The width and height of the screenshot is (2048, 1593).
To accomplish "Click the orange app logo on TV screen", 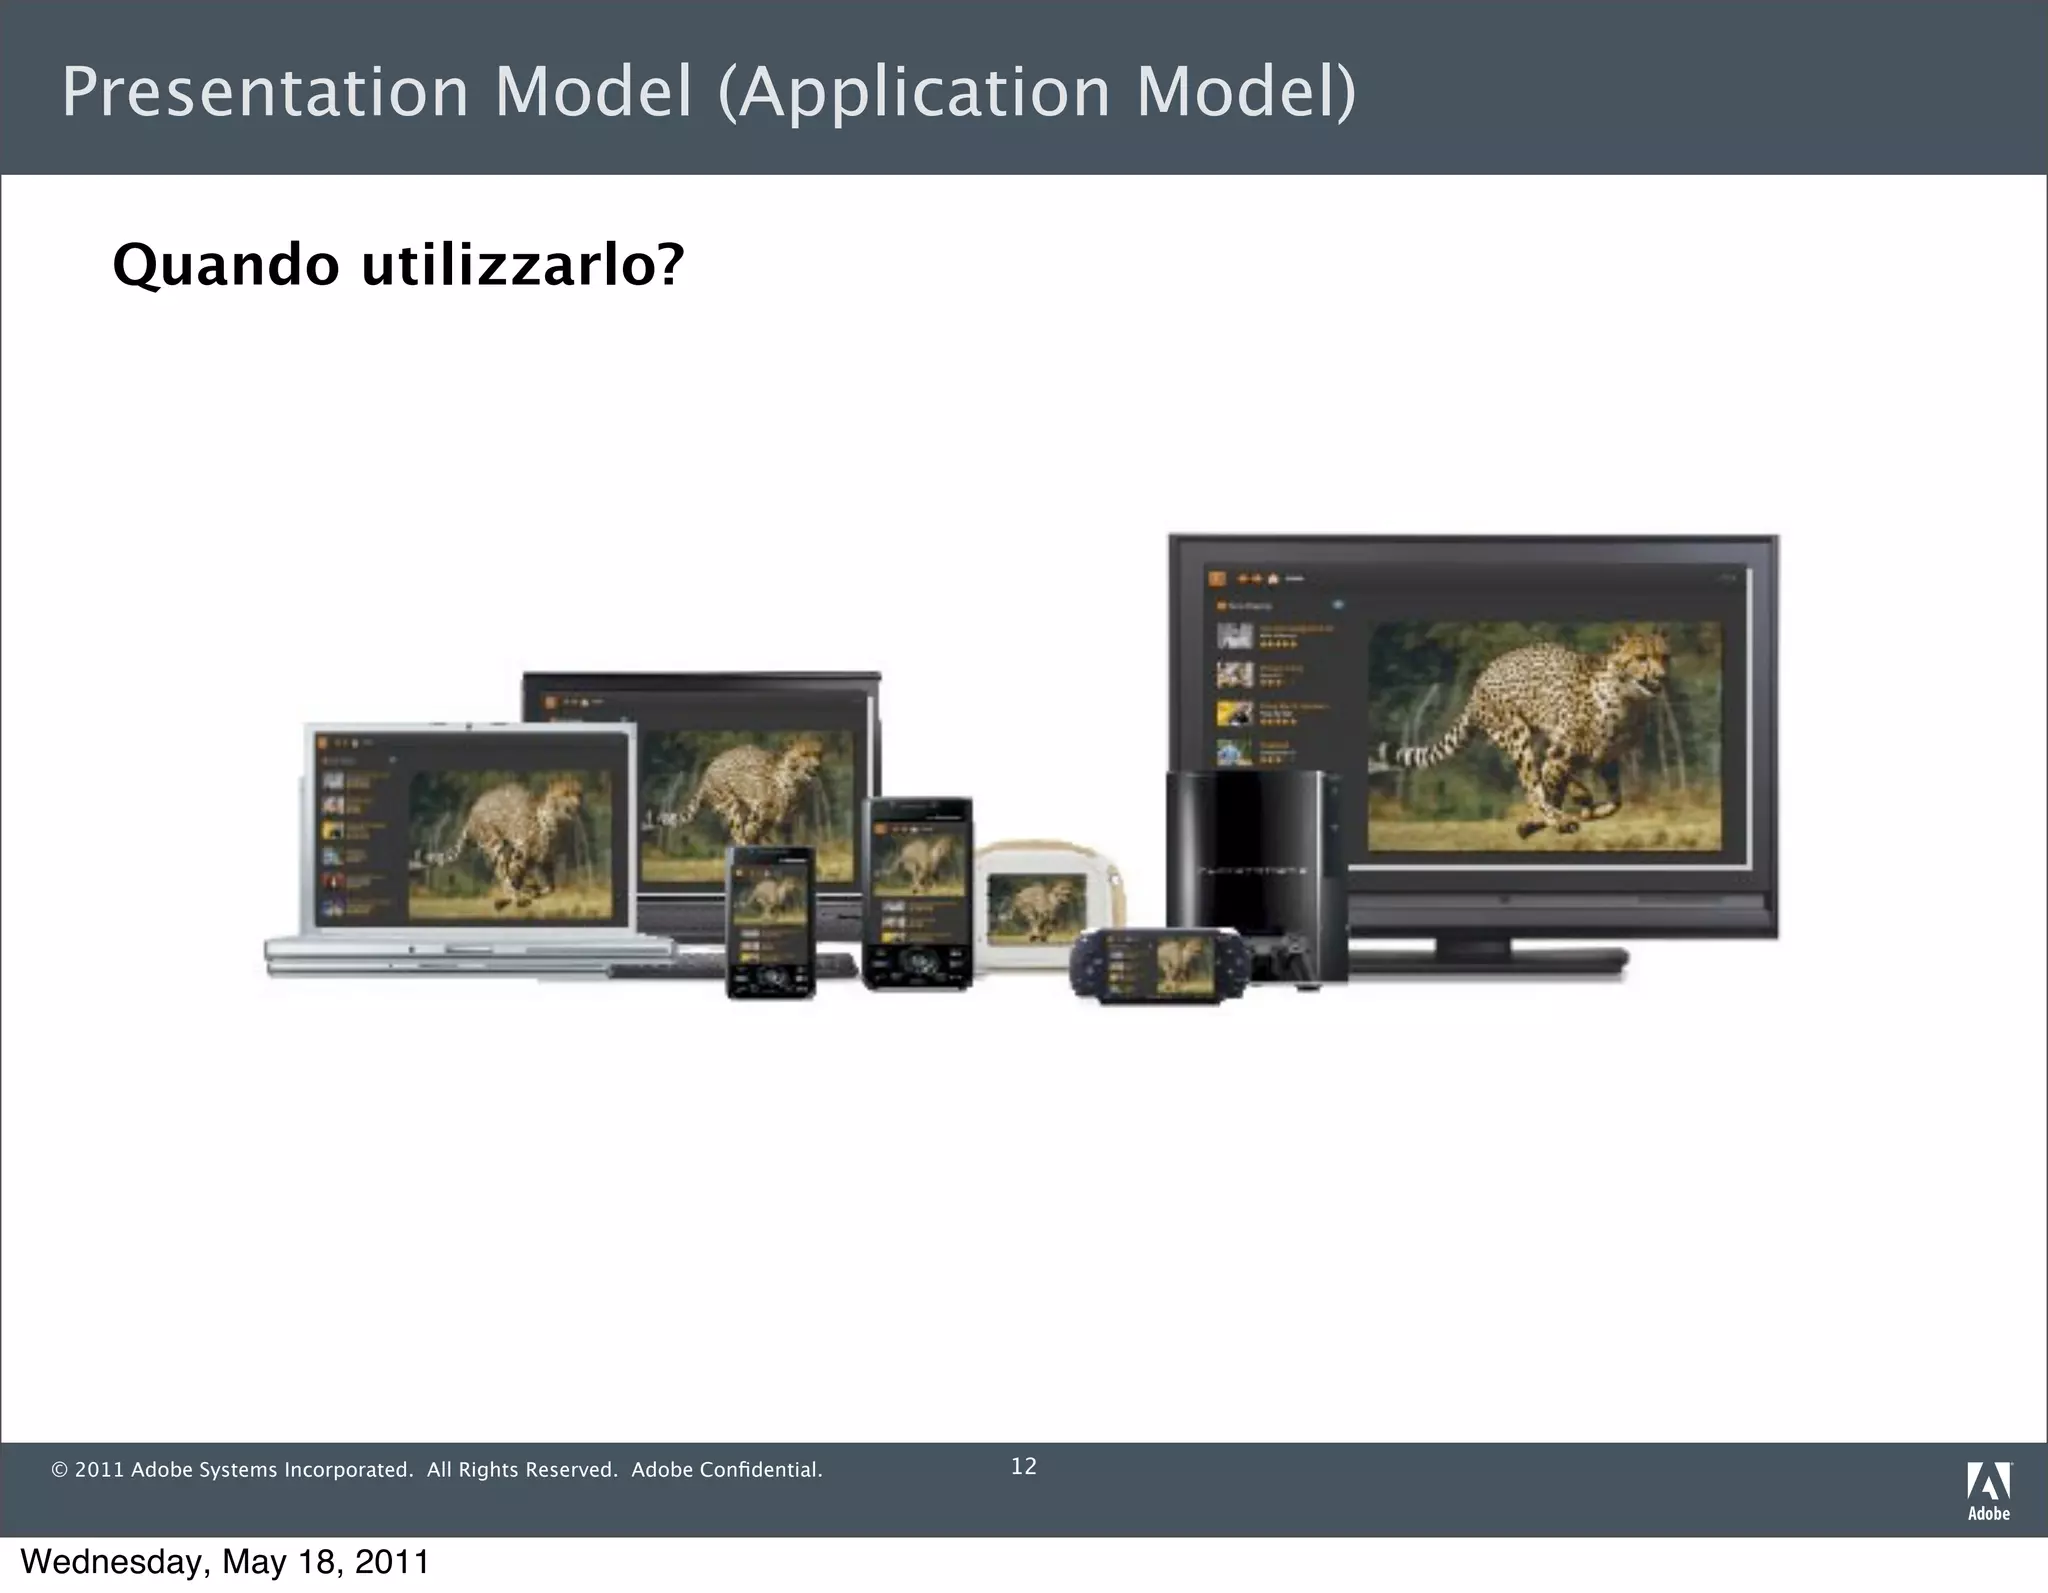I will [x=1217, y=578].
